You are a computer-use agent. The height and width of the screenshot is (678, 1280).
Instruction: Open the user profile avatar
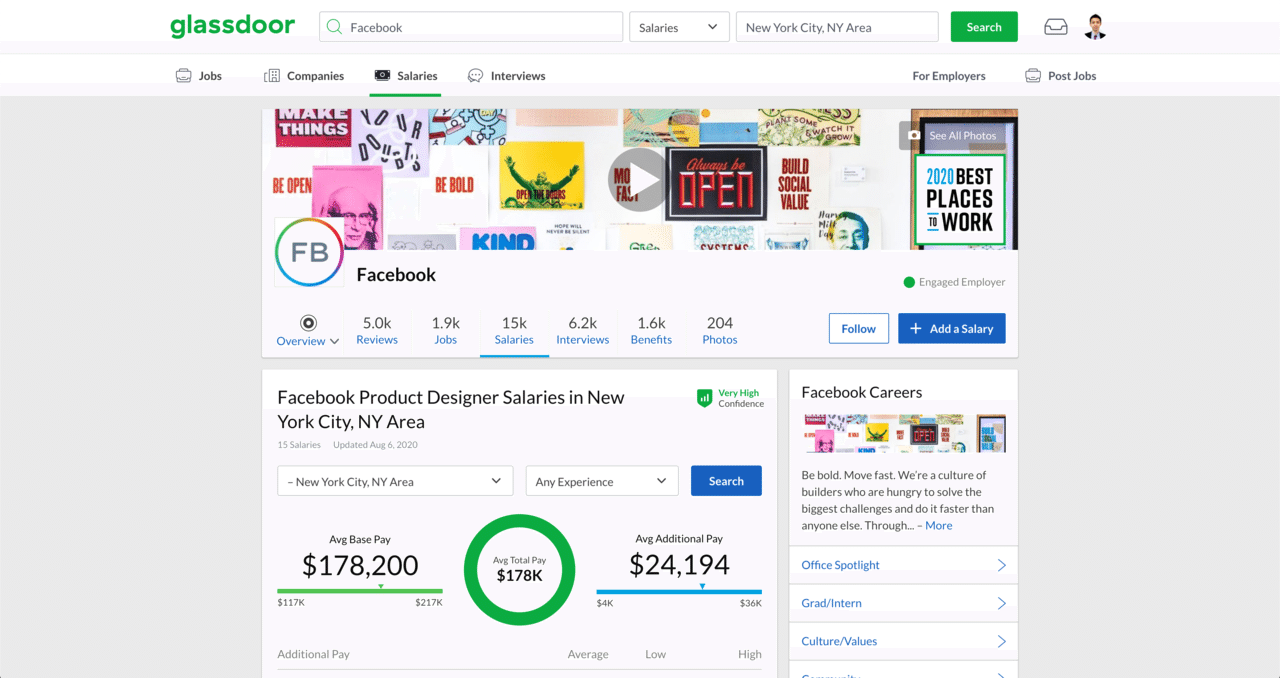1095,27
